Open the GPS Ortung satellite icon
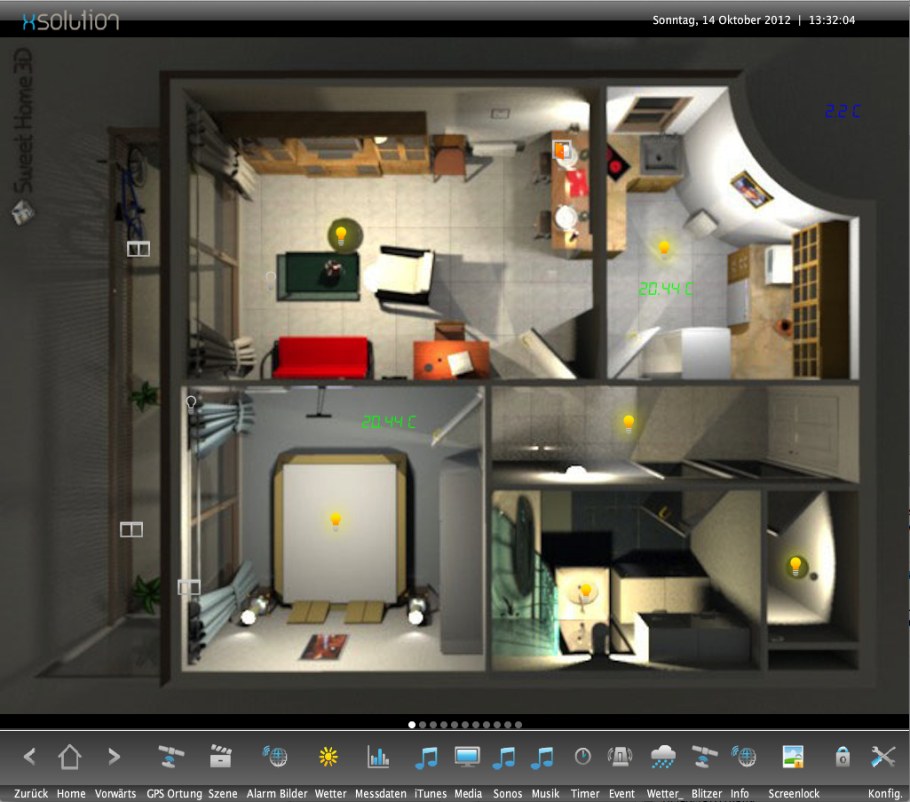Image resolution: width=910 pixels, height=802 pixels. pos(172,757)
